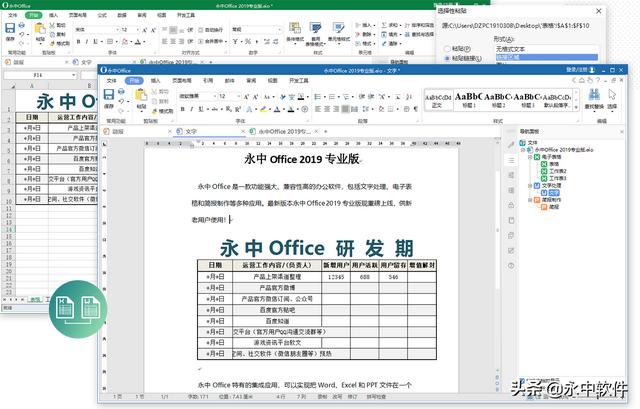Screen dimensions: 640x409
Task: Collapse the 文字处理 node in navigation tree
Action: (531, 185)
